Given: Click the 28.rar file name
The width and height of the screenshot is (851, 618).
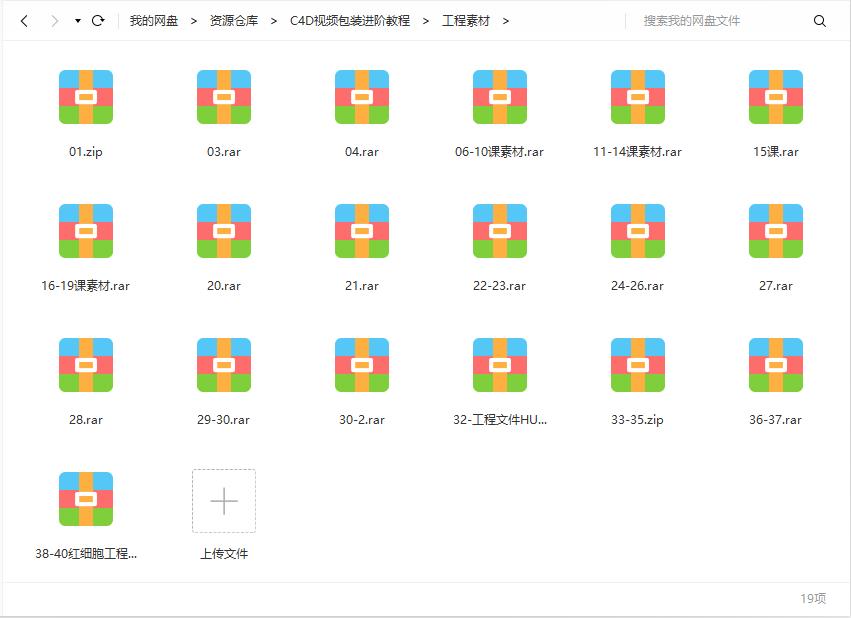Looking at the screenshot, I should [86, 419].
